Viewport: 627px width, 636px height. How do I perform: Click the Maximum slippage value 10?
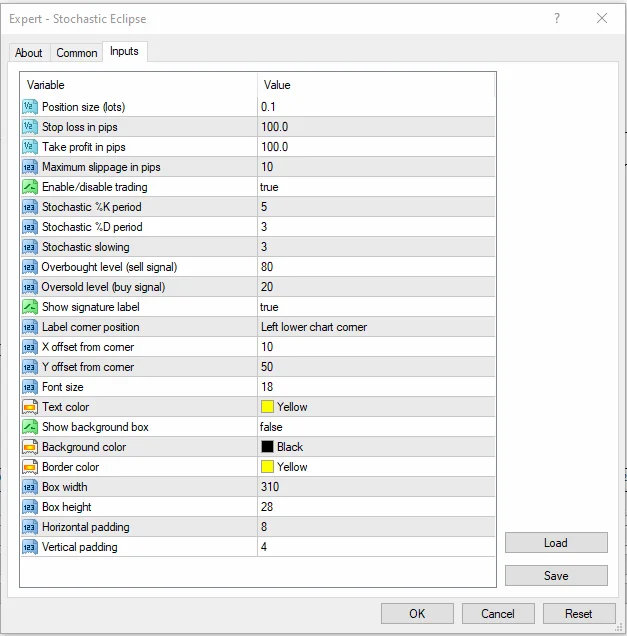(376, 167)
